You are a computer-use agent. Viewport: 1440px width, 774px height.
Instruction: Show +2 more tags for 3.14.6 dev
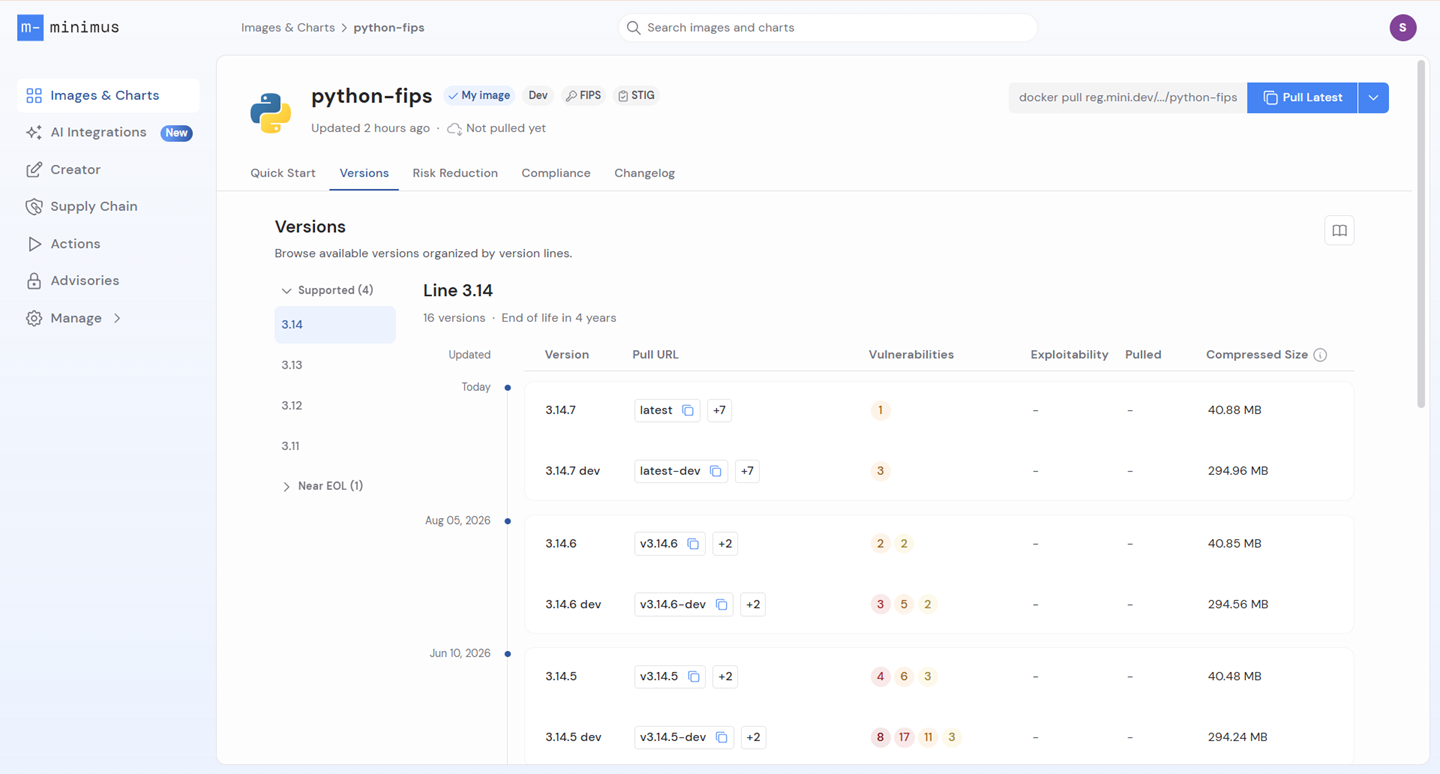[753, 605]
